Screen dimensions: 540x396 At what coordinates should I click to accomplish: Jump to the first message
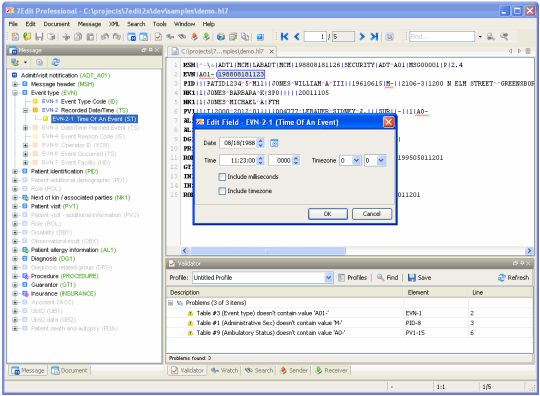coord(284,37)
